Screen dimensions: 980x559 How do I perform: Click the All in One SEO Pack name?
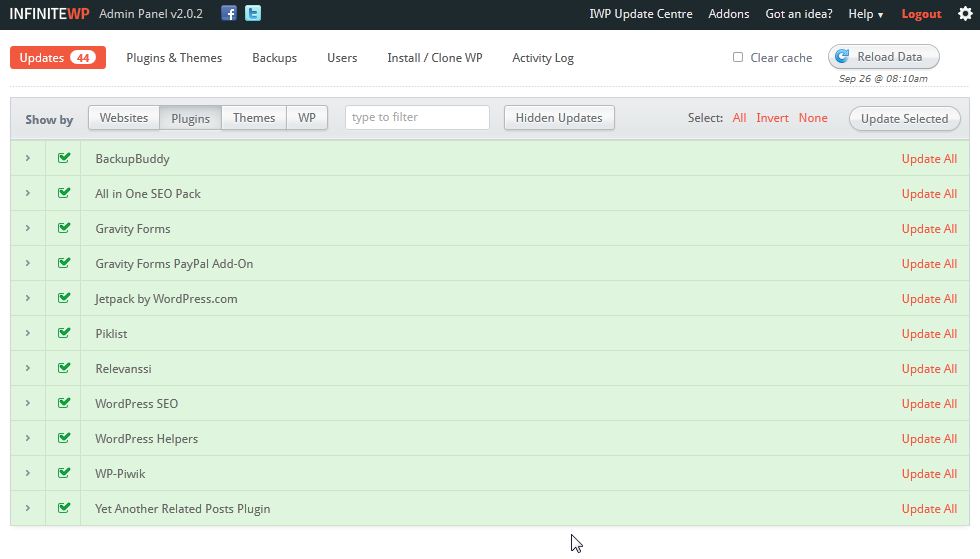pos(148,194)
